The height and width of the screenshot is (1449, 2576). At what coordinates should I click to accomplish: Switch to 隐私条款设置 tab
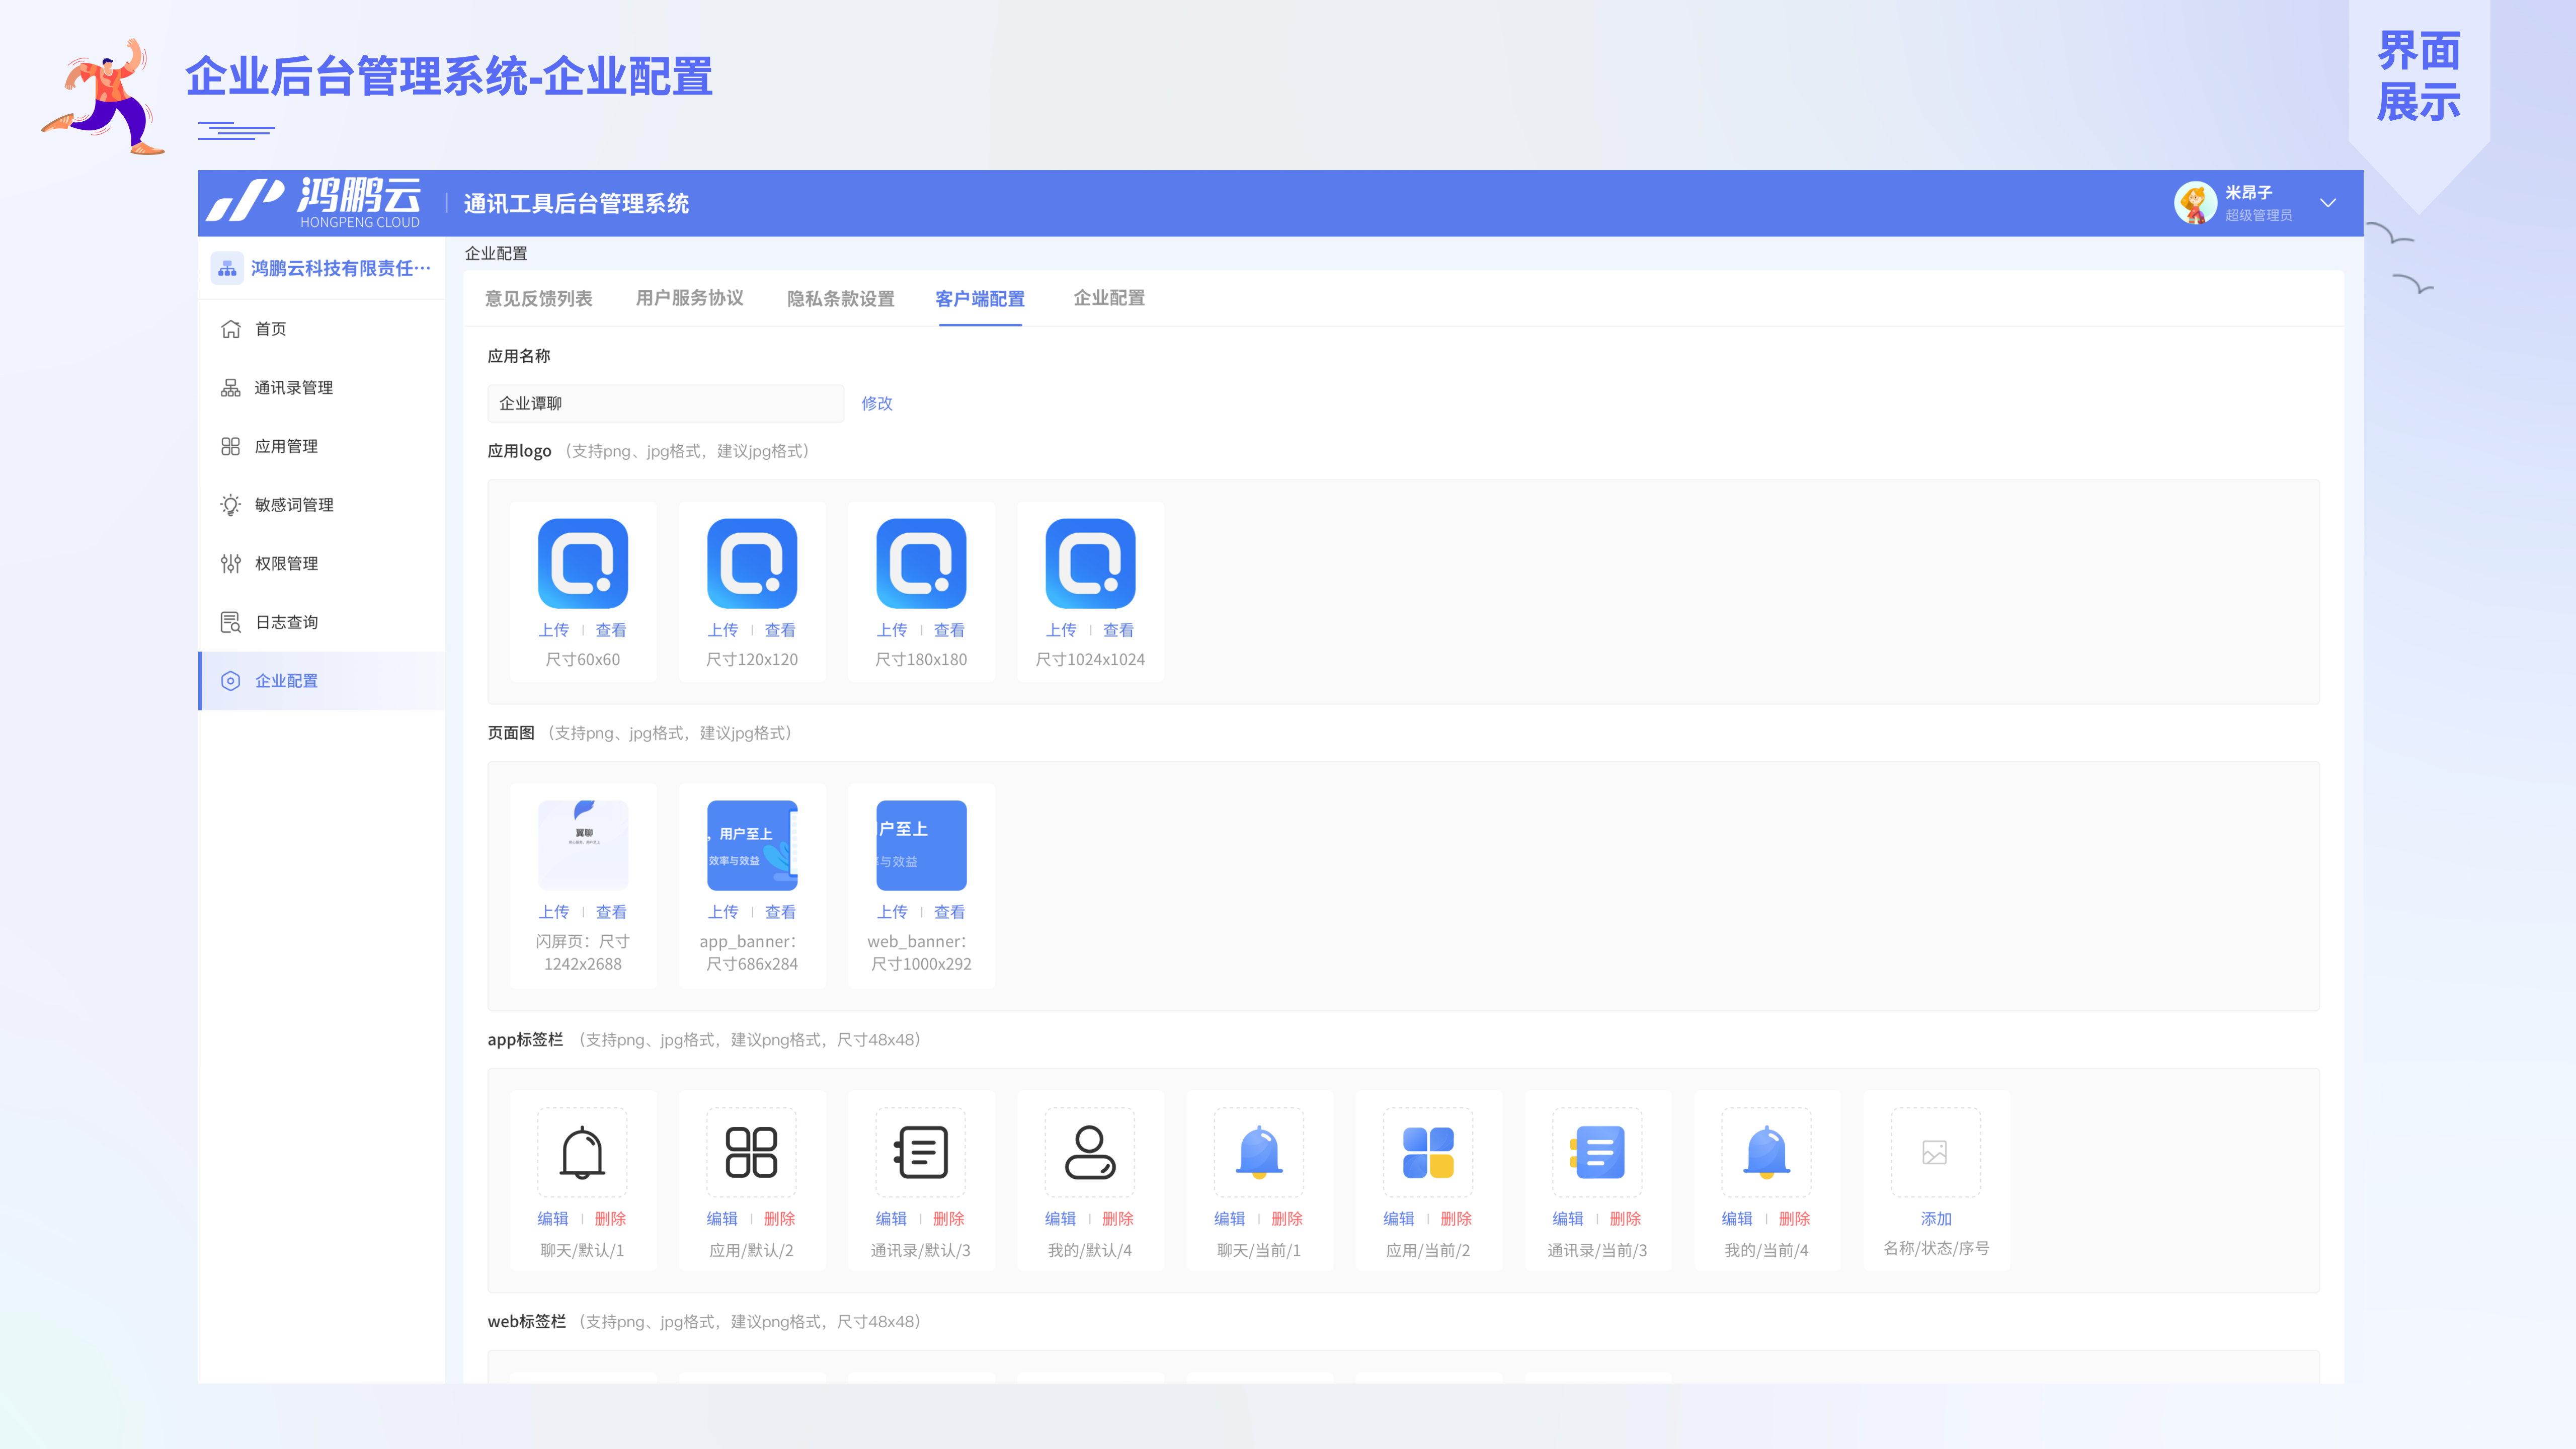coord(841,299)
